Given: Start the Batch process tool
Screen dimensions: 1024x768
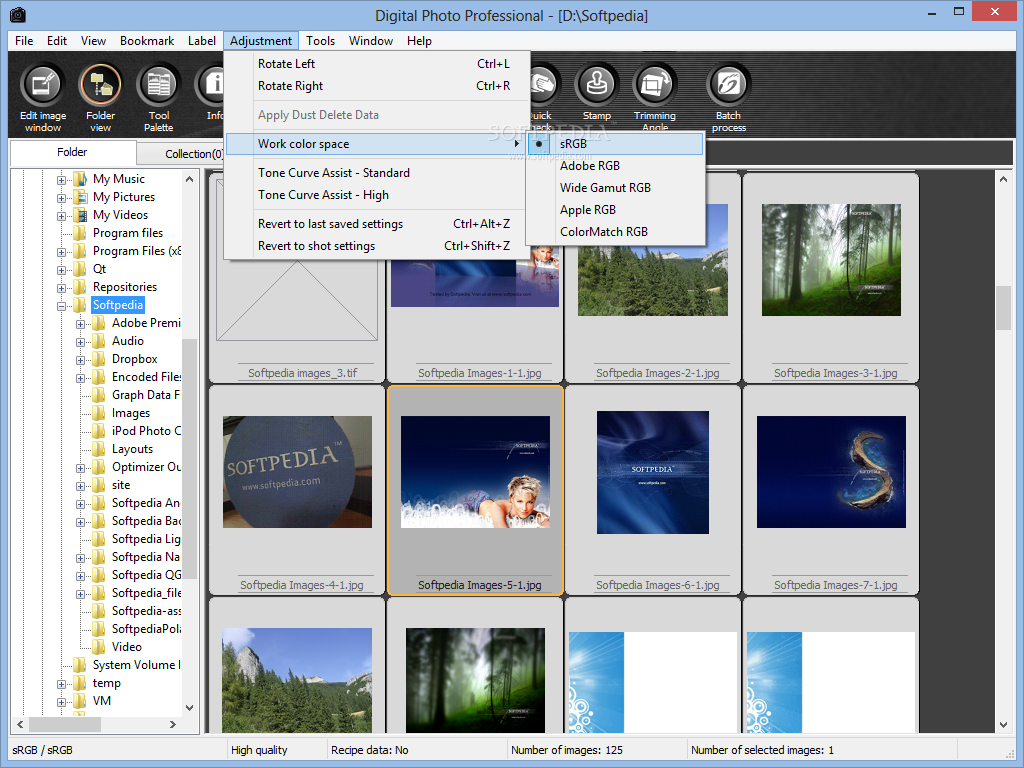Looking at the screenshot, I should click(x=729, y=98).
